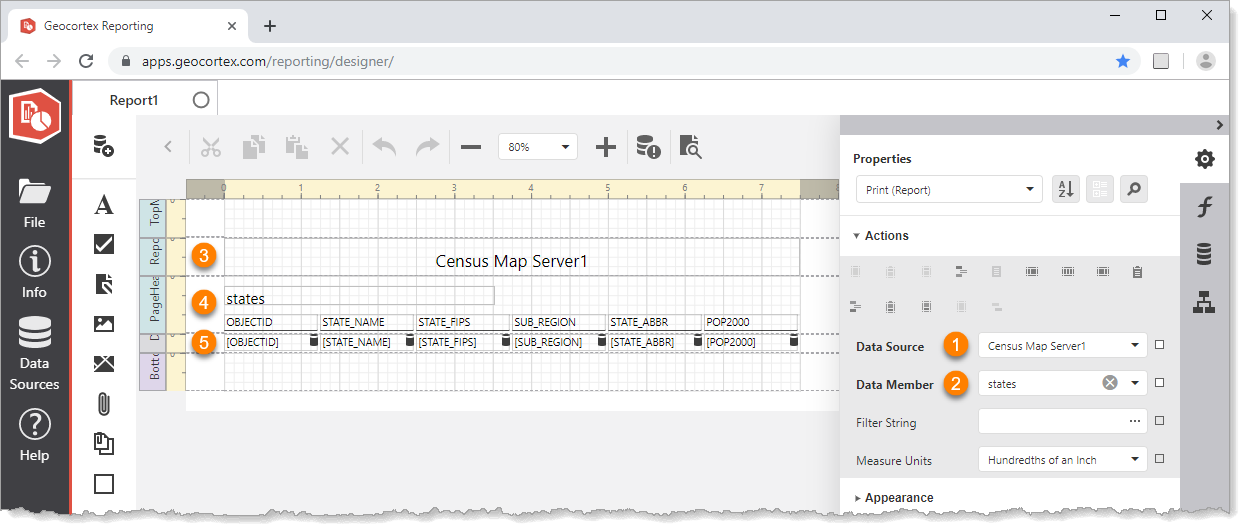Zoom out with the minus button

(471, 146)
